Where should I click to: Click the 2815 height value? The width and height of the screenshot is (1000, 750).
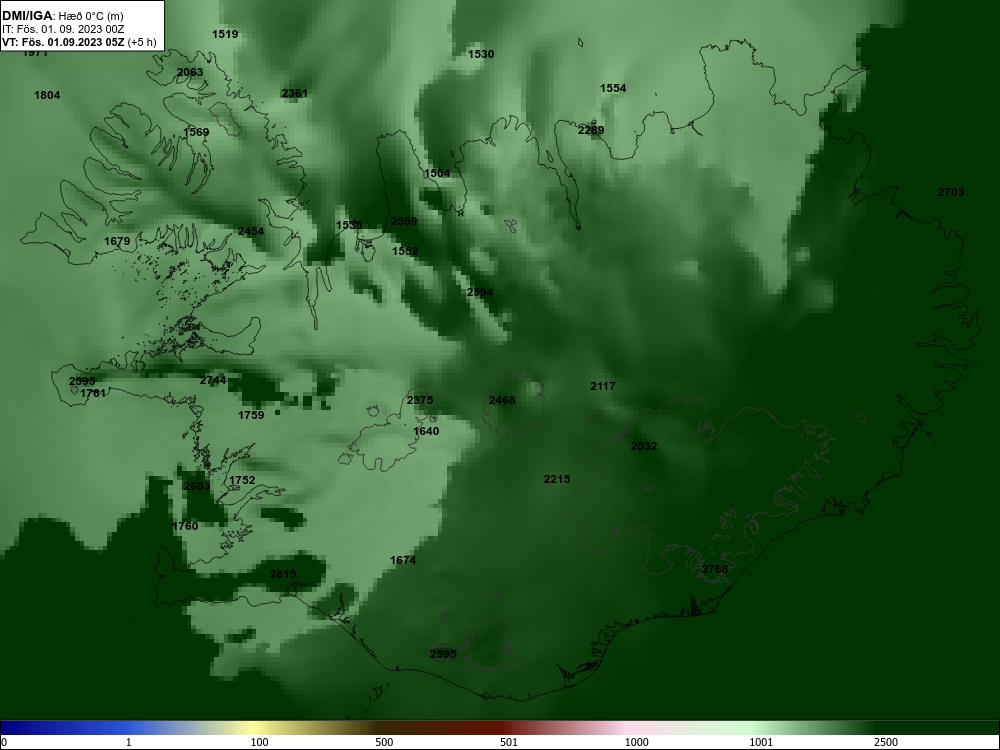pyautogui.click(x=283, y=574)
